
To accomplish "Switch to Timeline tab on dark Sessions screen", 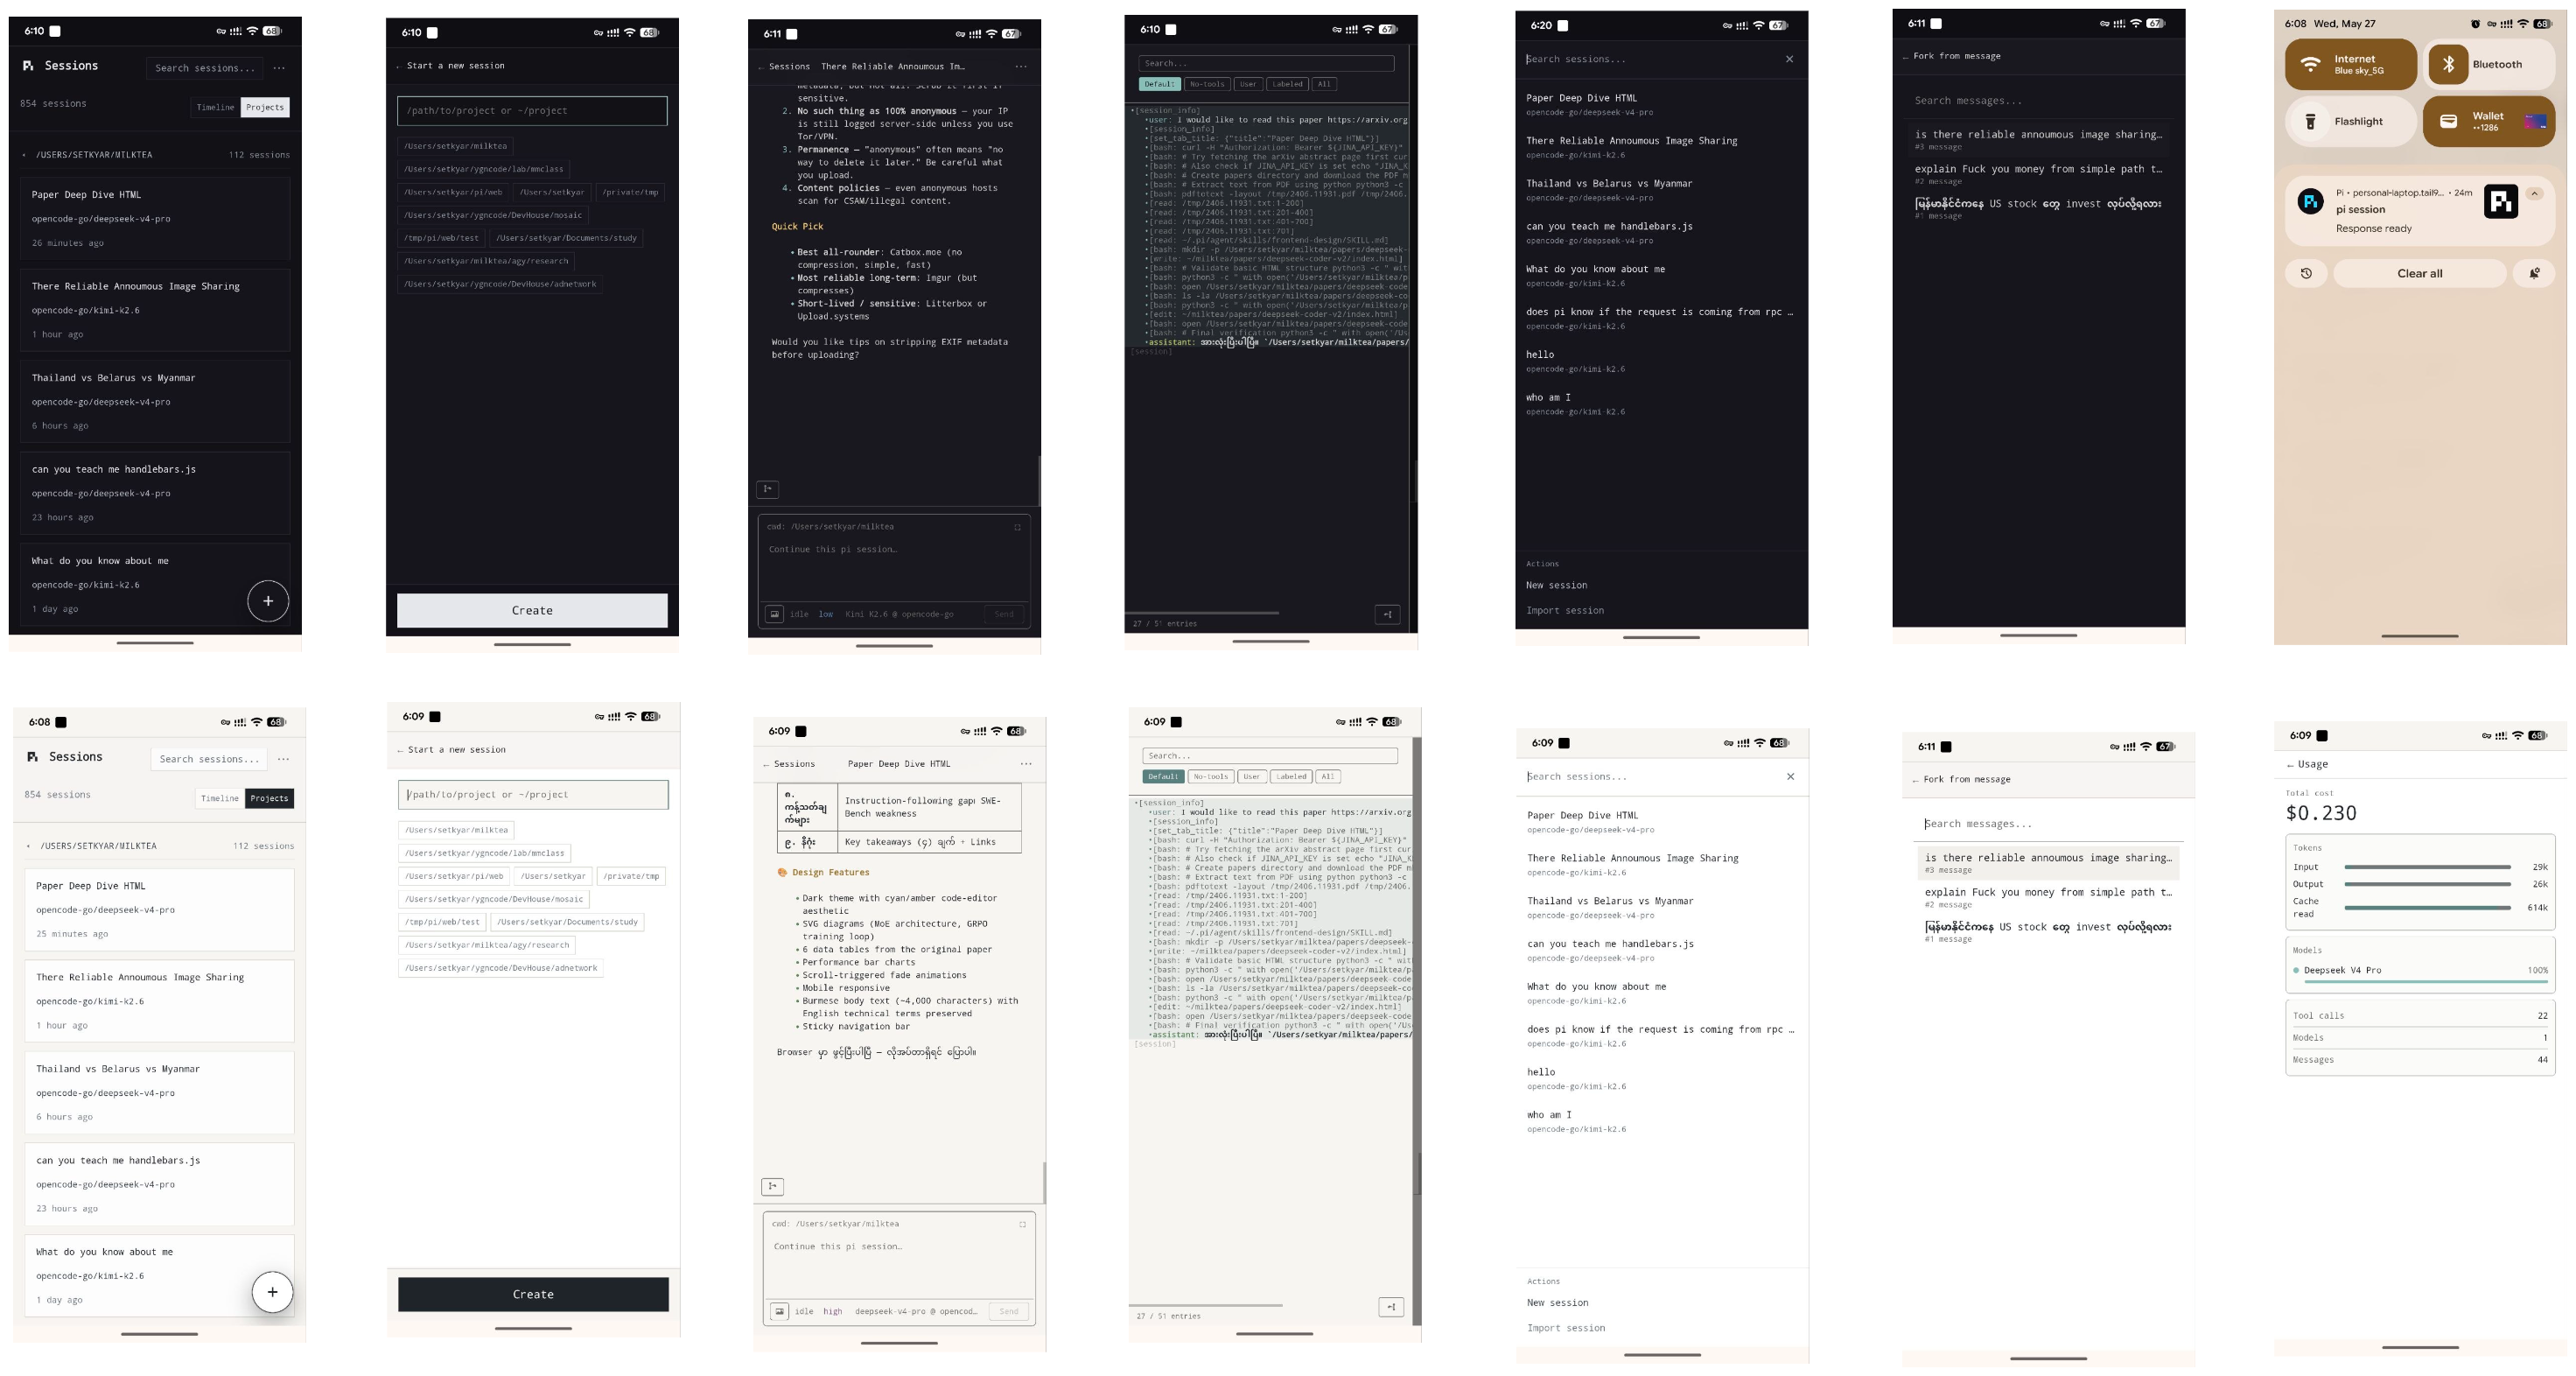I will (x=215, y=107).
